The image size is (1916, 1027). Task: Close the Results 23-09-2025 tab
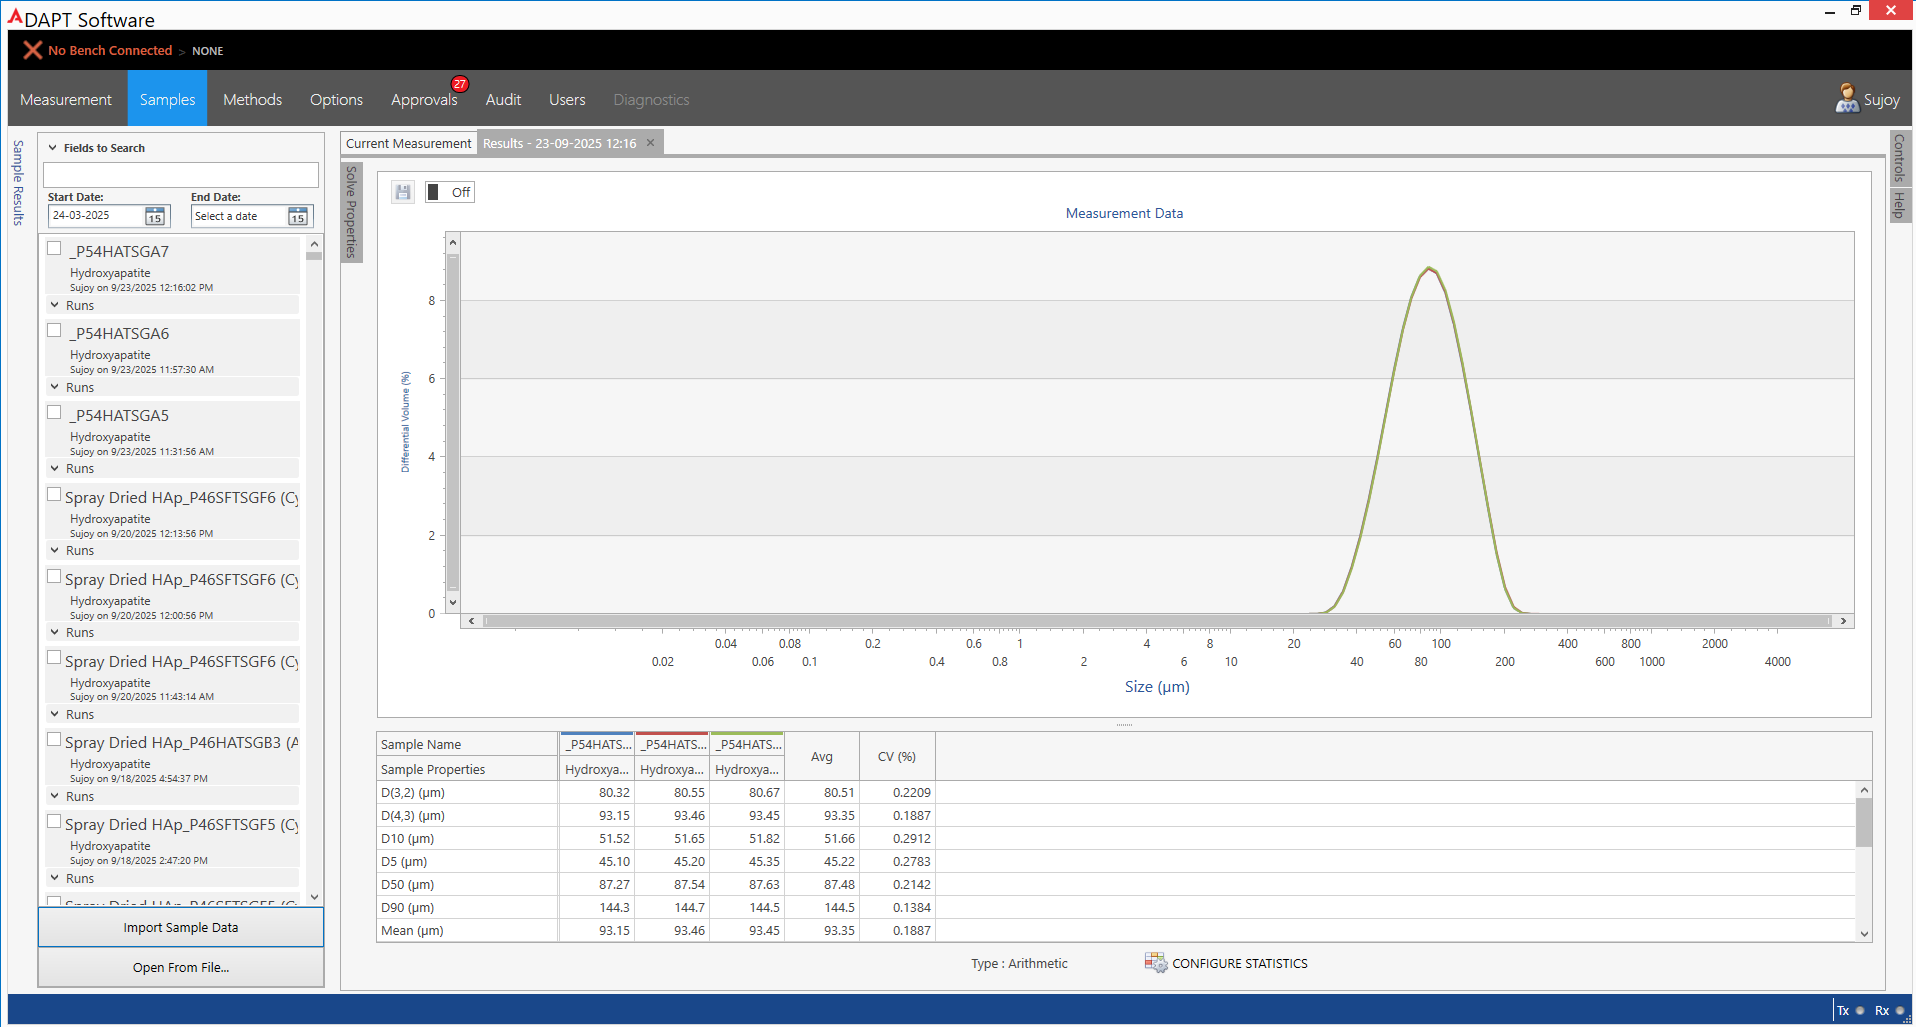pyautogui.click(x=650, y=143)
